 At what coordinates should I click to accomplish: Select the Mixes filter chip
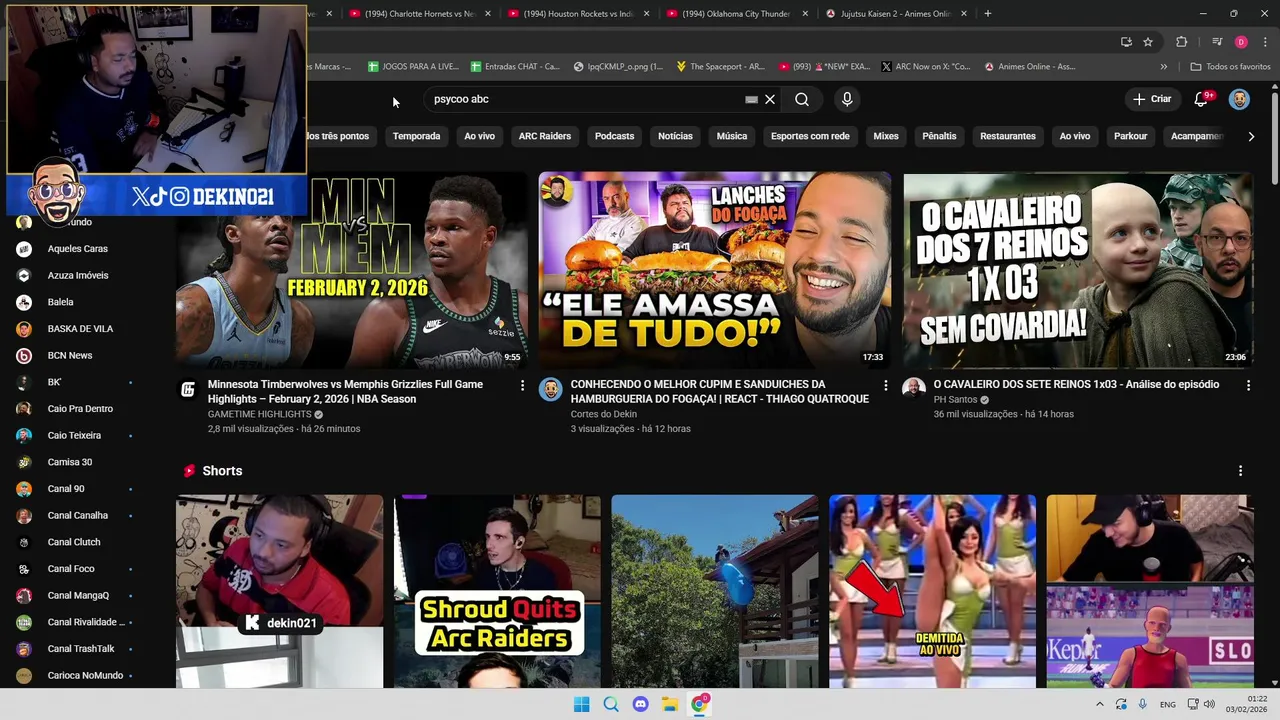point(886,136)
